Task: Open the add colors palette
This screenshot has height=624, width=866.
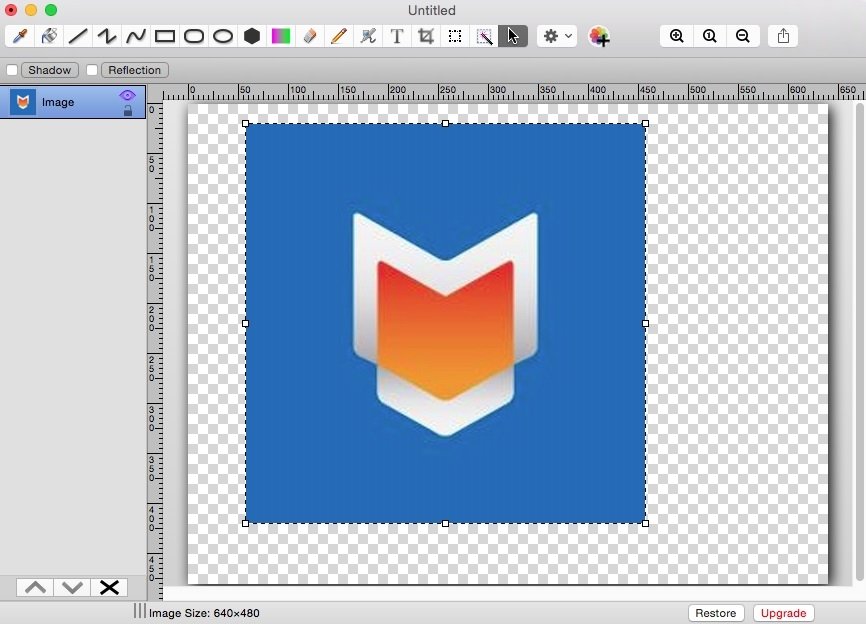Action: coord(599,36)
